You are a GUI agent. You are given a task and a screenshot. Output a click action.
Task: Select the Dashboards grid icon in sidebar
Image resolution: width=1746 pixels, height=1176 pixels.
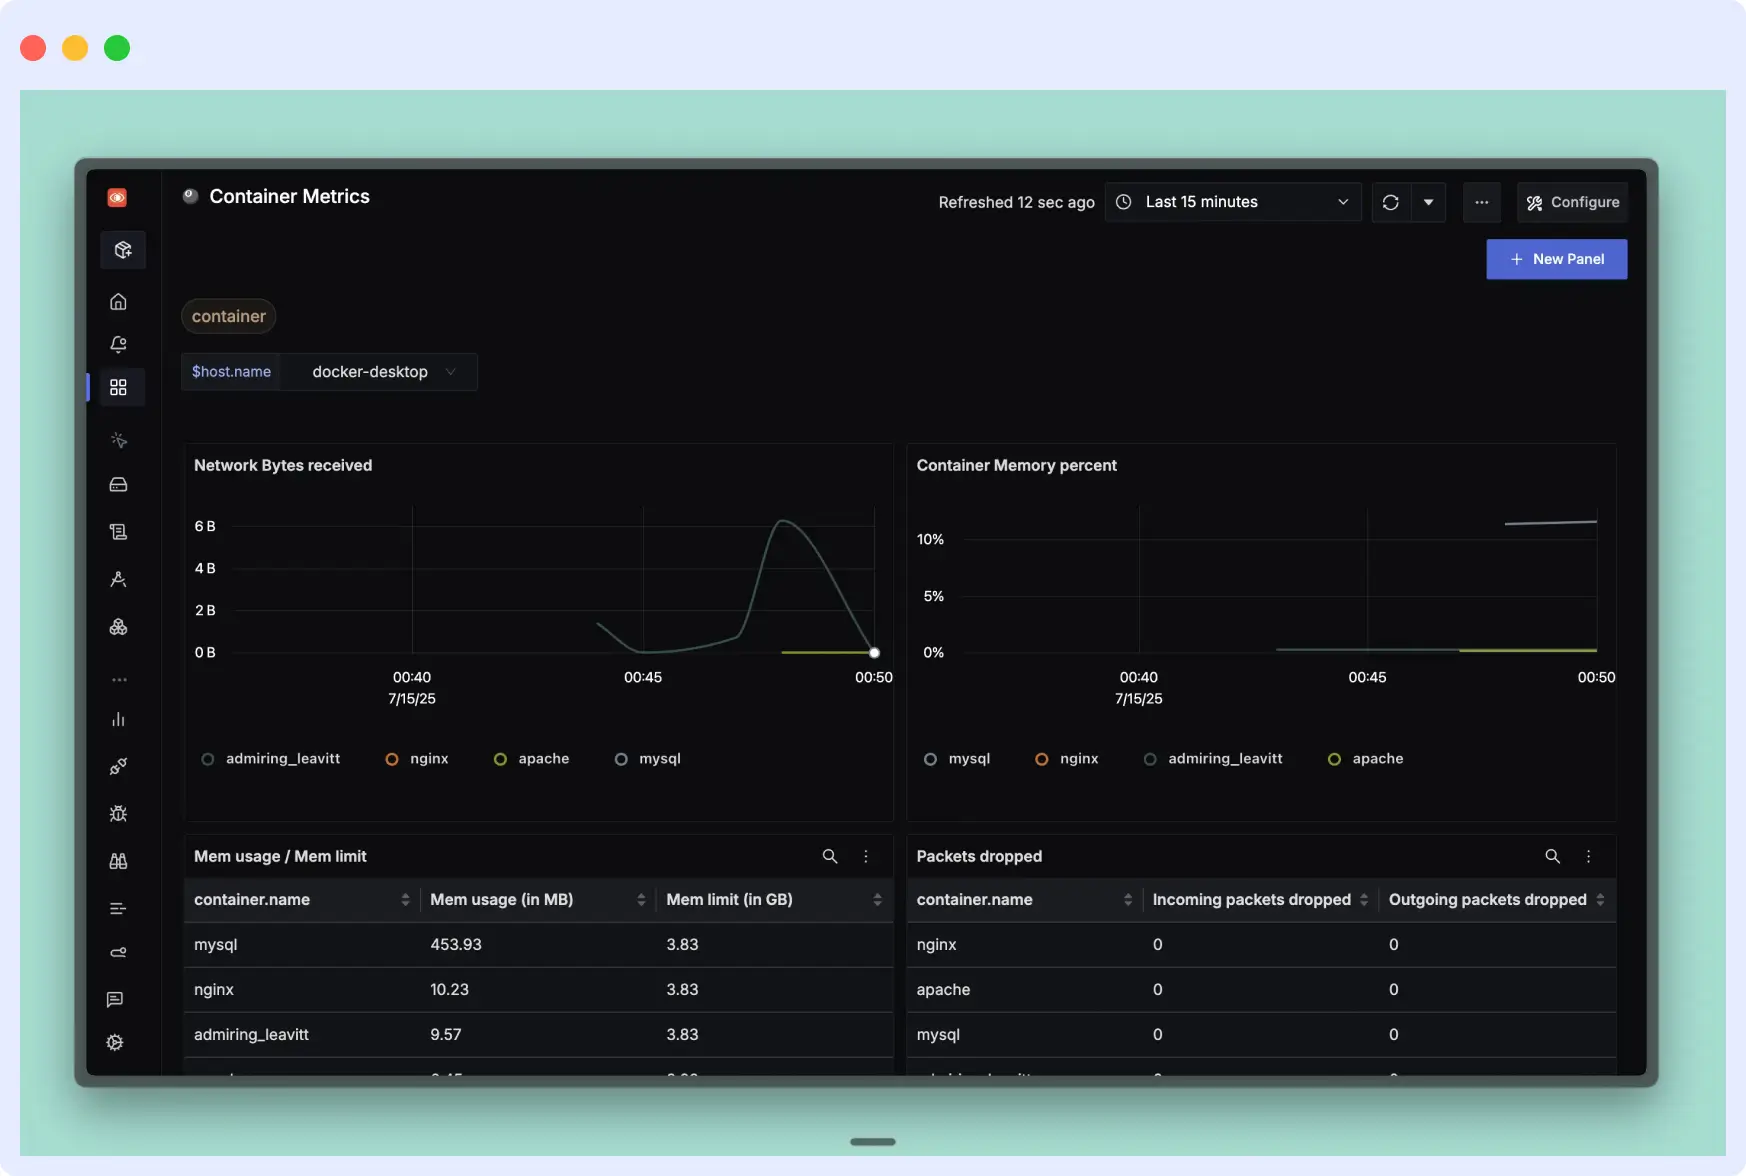pyautogui.click(x=119, y=387)
